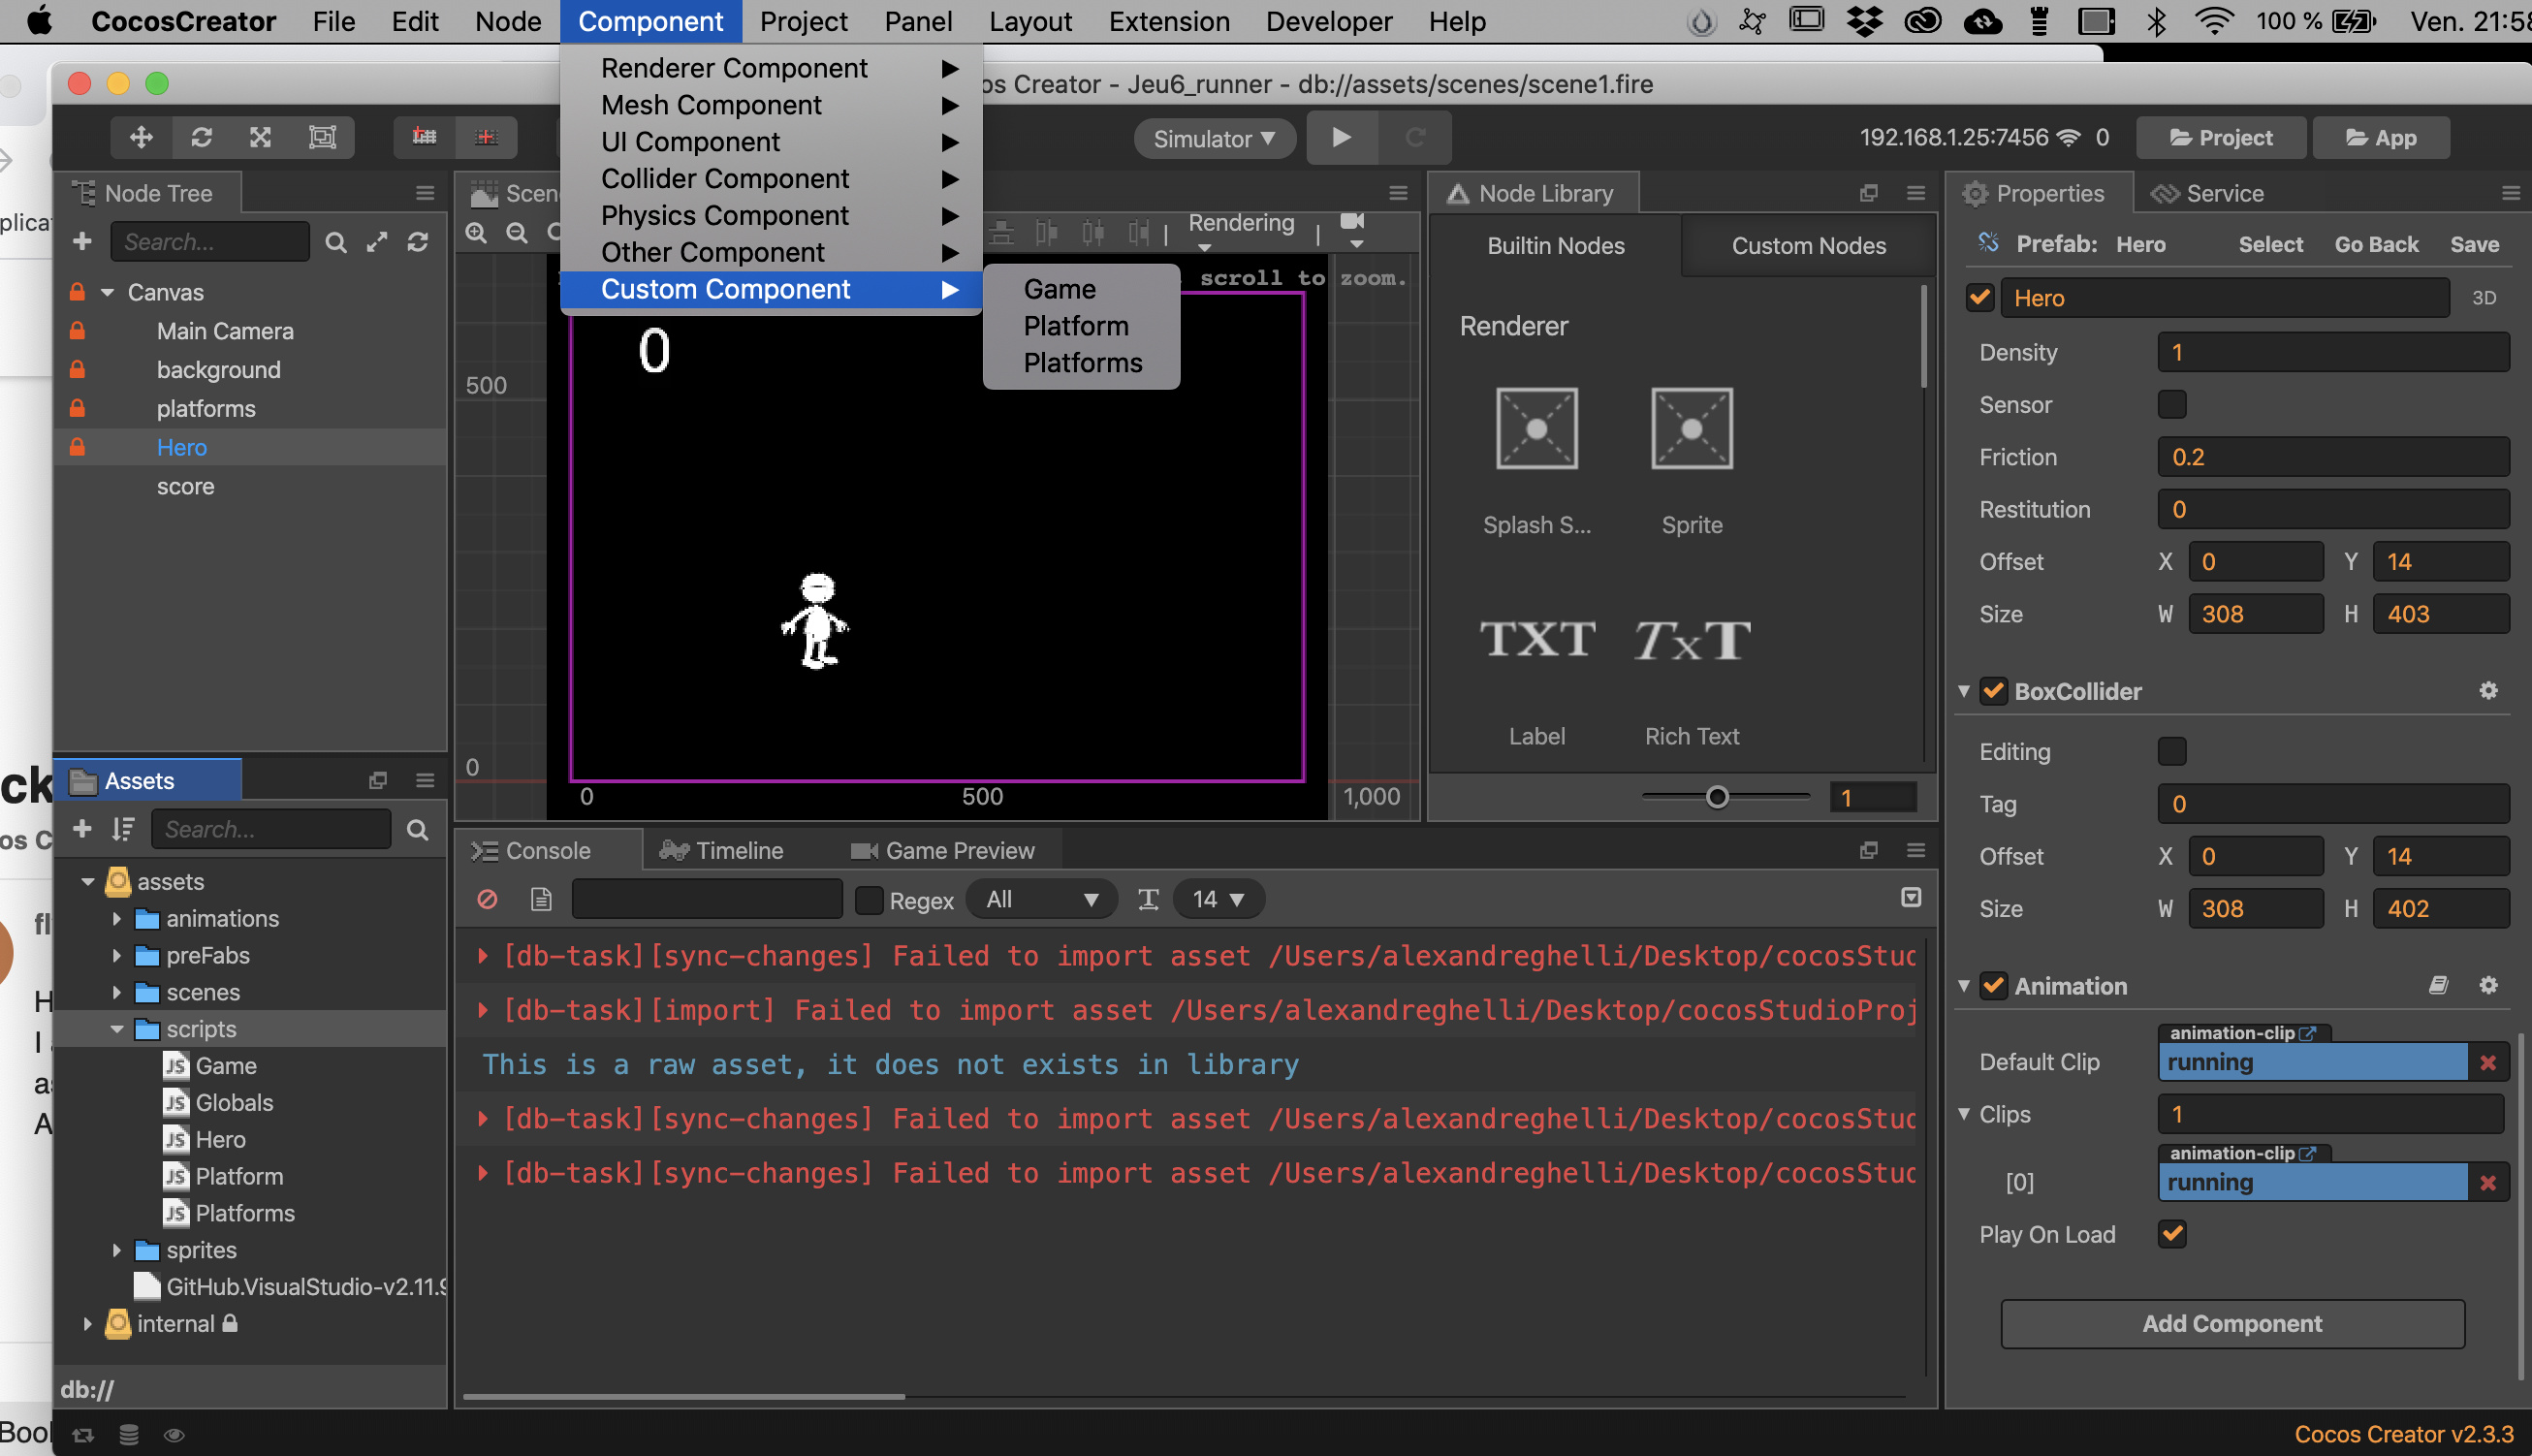Disable Play On Load checkbox
Viewport: 2532px width, 1456px height.
pyautogui.click(x=2171, y=1234)
